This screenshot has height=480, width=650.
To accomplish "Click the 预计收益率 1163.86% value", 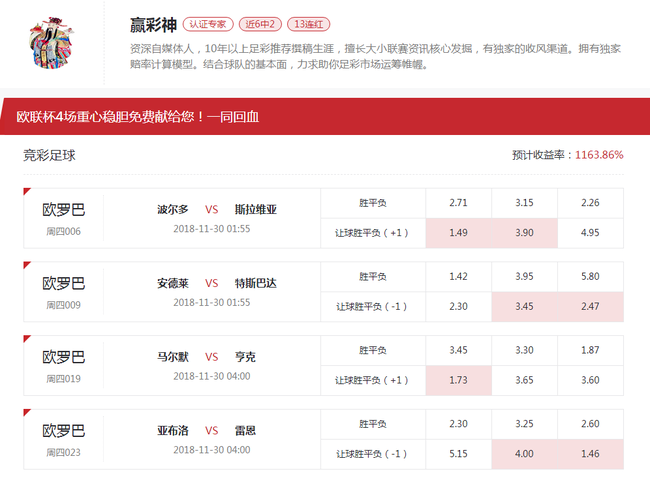I will coord(599,155).
